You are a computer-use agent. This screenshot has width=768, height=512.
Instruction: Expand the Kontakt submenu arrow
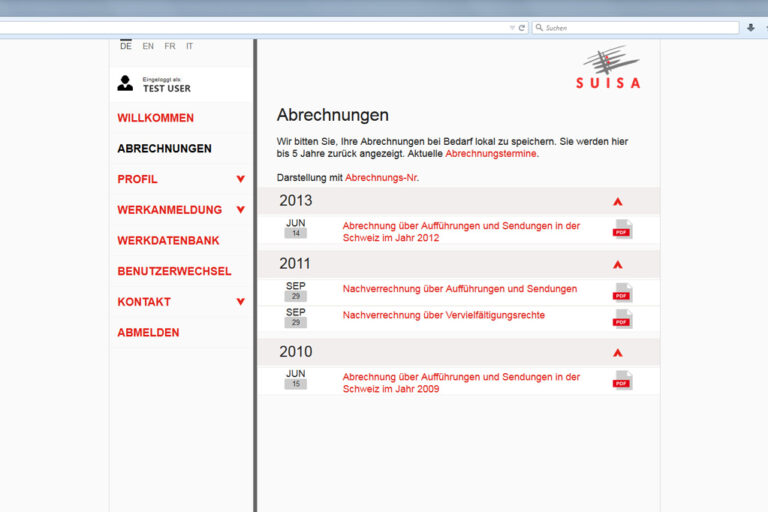point(240,302)
